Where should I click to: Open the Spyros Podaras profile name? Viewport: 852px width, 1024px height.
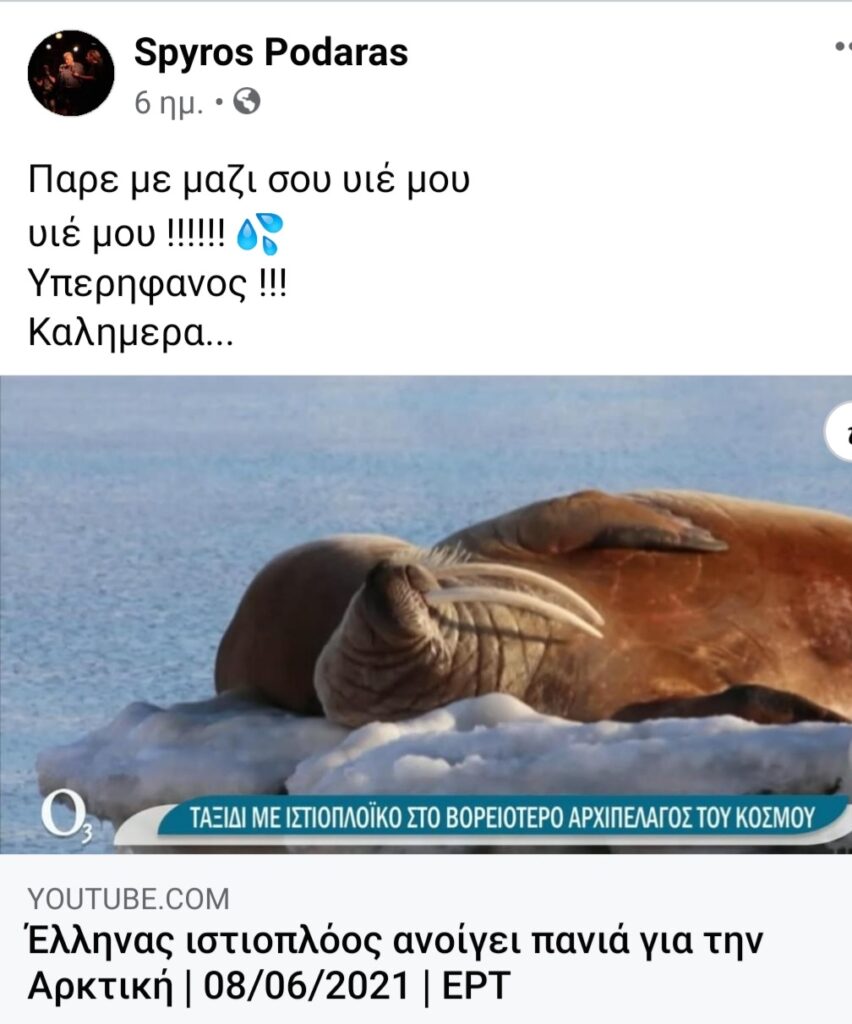tap(271, 52)
